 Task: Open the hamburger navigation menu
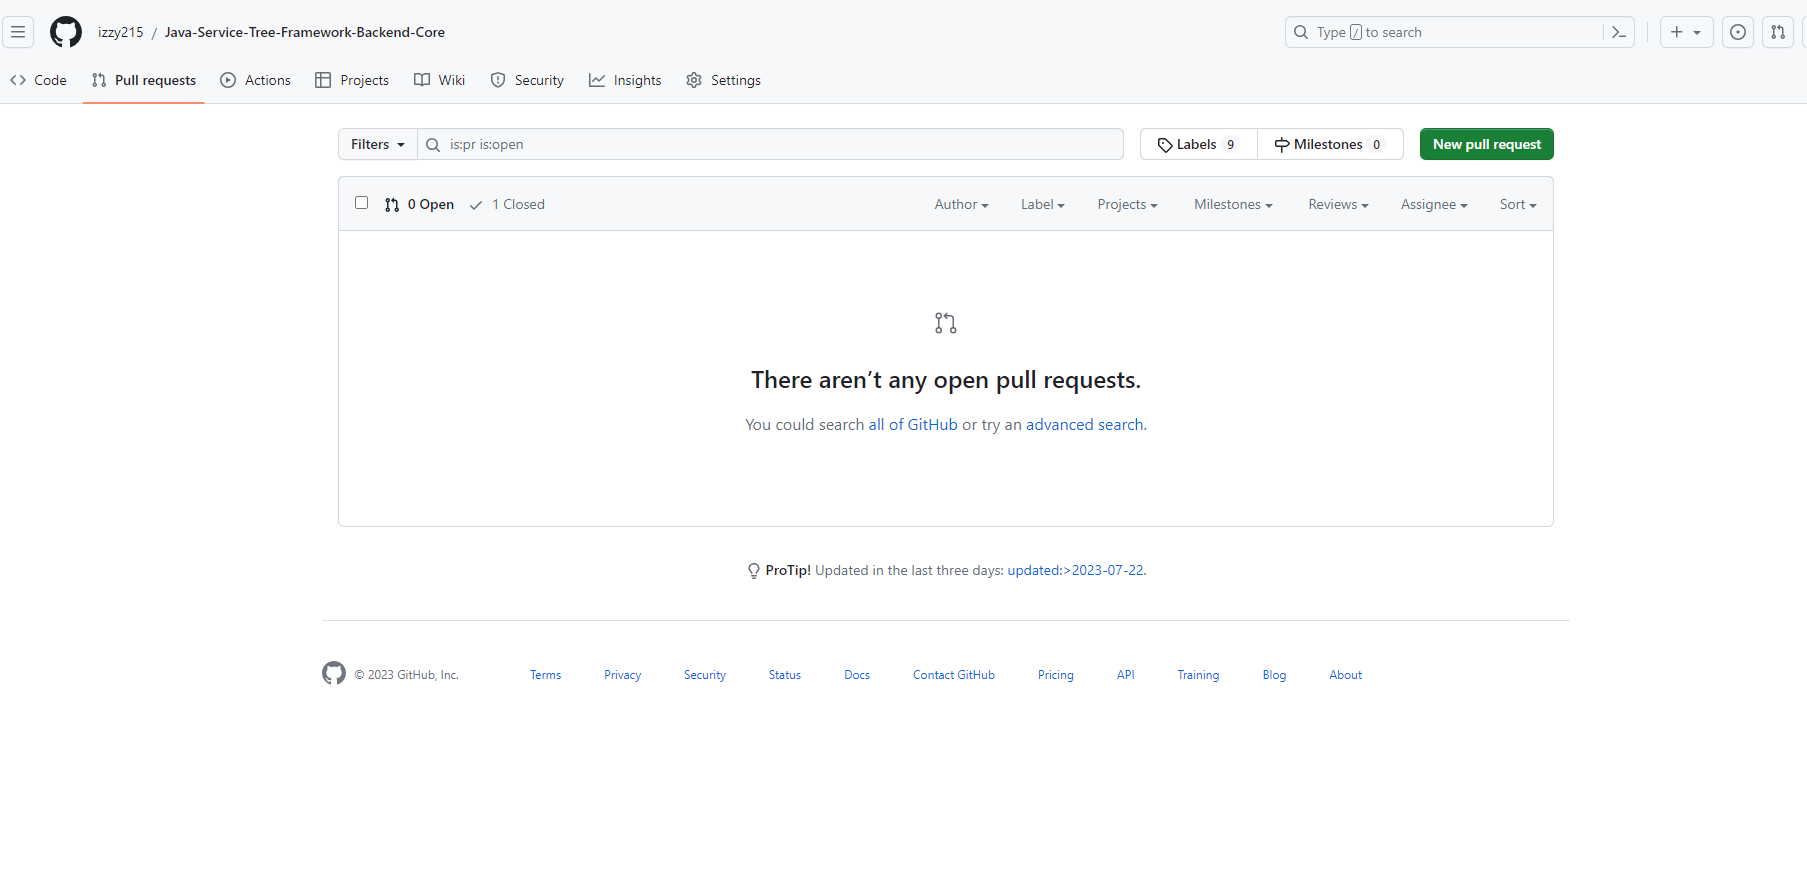[x=18, y=32]
